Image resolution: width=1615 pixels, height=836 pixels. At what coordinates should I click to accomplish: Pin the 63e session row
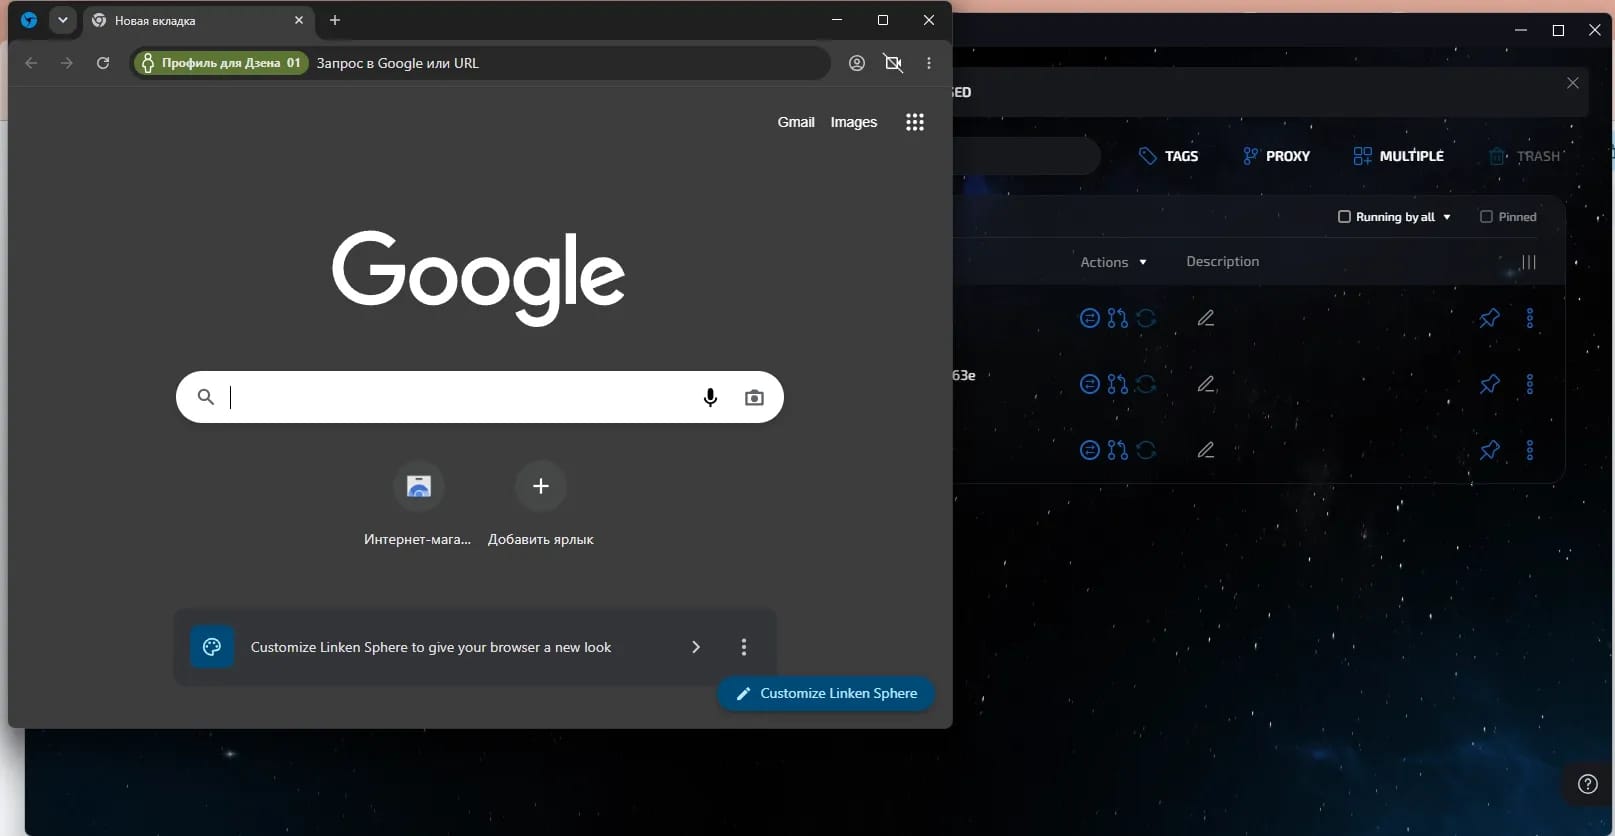(x=1490, y=384)
